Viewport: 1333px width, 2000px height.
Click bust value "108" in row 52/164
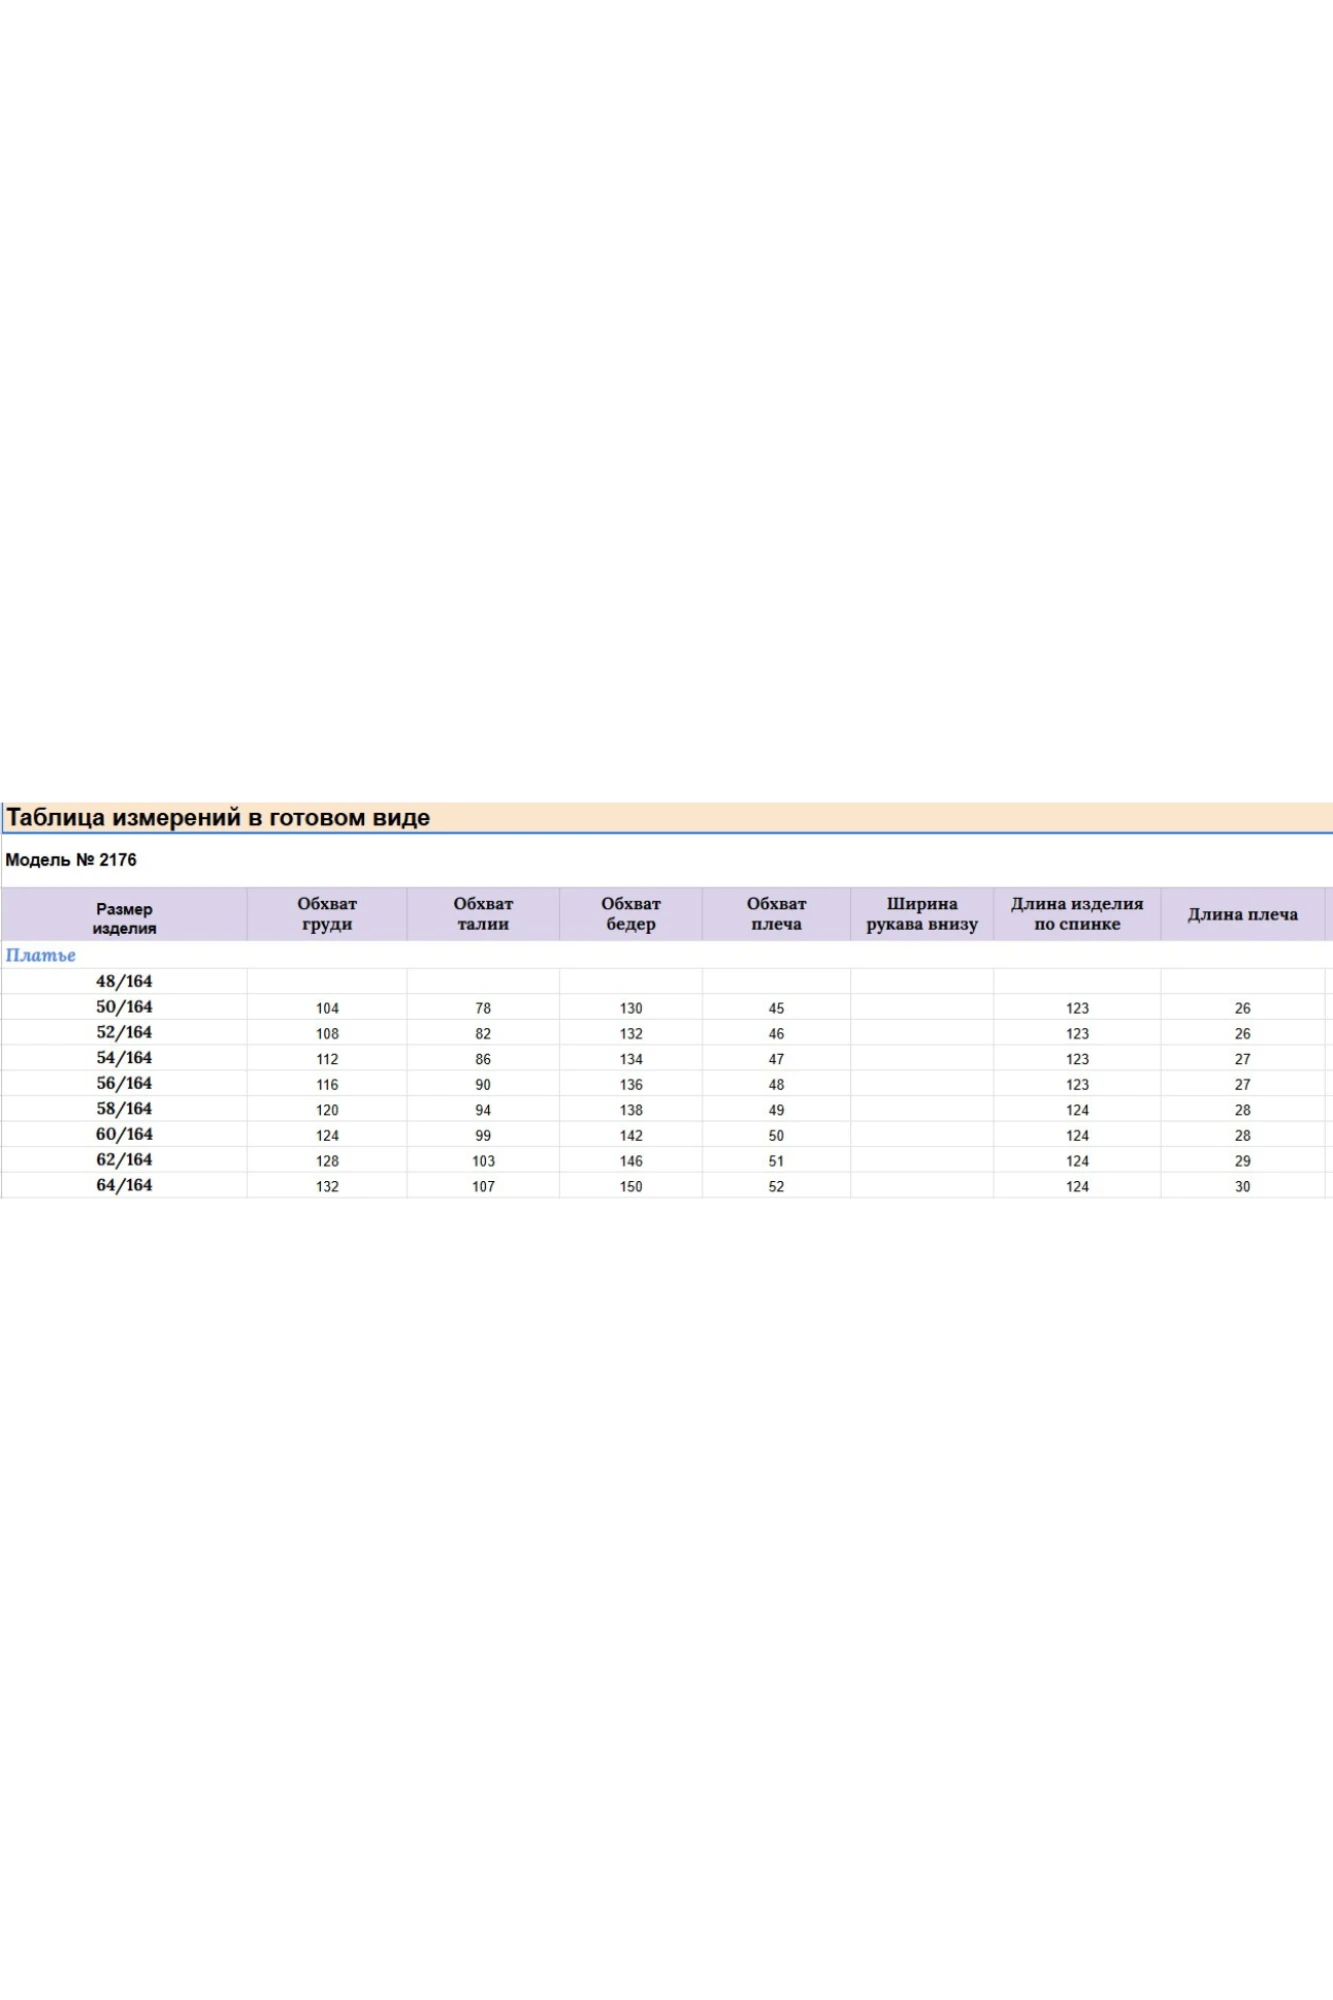(327, 1034)
